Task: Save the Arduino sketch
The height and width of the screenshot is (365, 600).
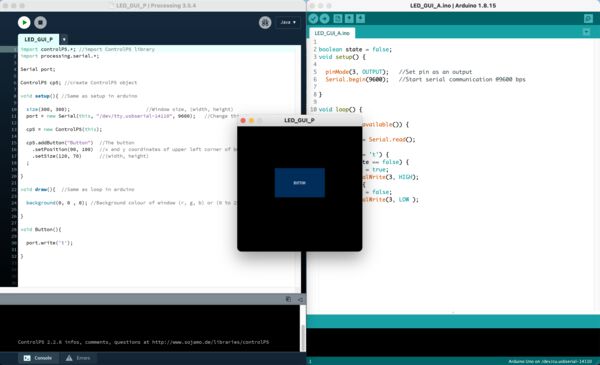Action: (x=360, y=18)
